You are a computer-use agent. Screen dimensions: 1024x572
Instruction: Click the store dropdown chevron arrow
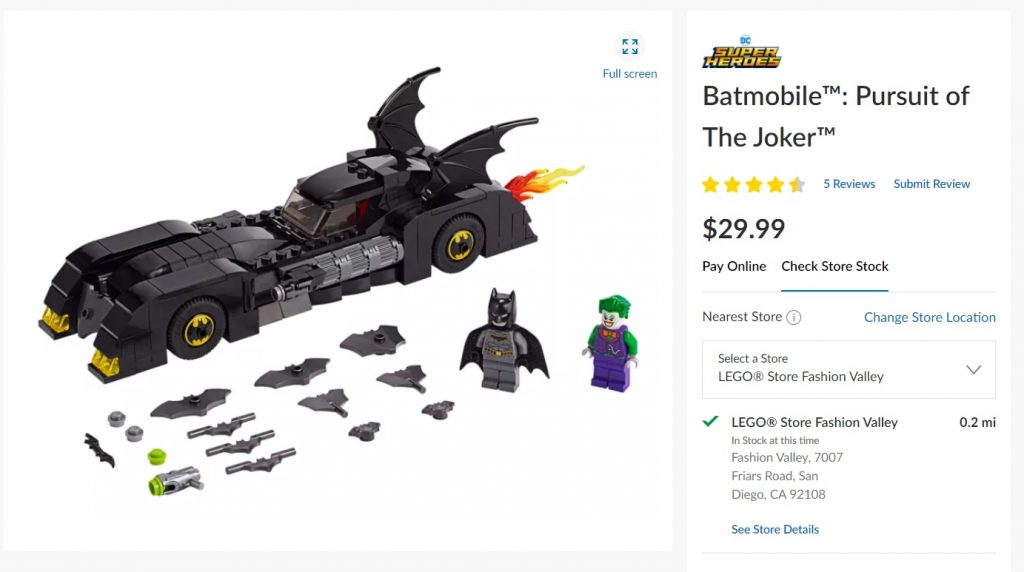tap(973, 370)
